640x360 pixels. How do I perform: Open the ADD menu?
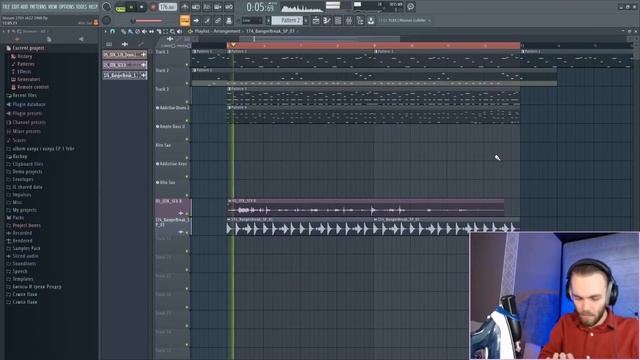coord(24,7)
